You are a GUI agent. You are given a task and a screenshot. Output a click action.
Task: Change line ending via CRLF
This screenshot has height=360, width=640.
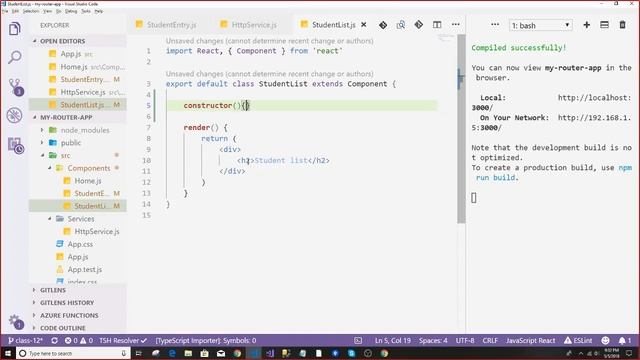(490, 340)
